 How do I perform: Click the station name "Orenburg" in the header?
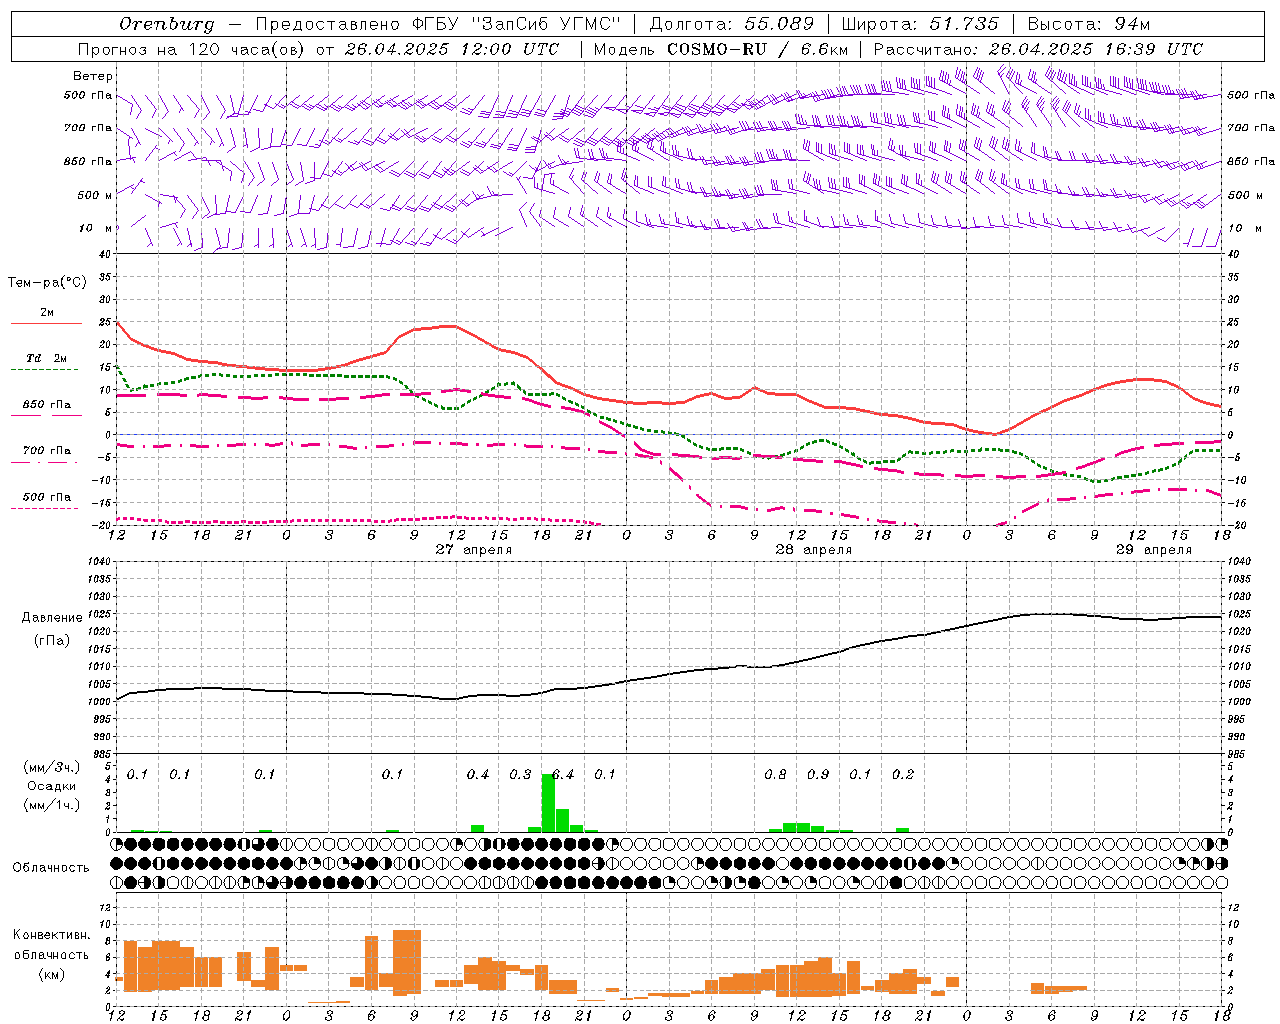[x=166, y=24]
